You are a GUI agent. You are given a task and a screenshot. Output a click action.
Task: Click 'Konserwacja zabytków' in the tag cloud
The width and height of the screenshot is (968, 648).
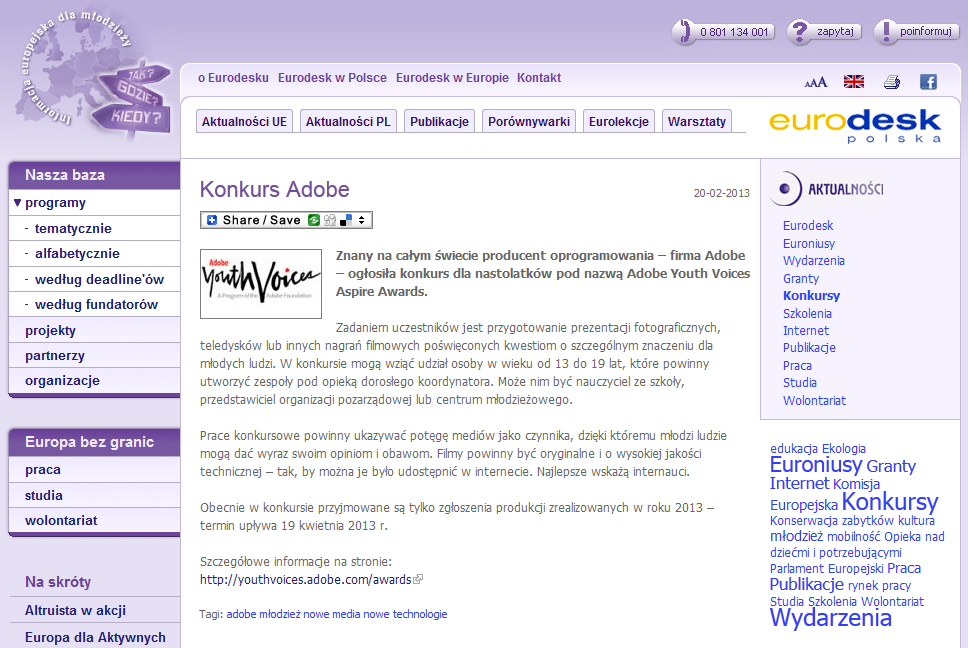pos(832,521)
